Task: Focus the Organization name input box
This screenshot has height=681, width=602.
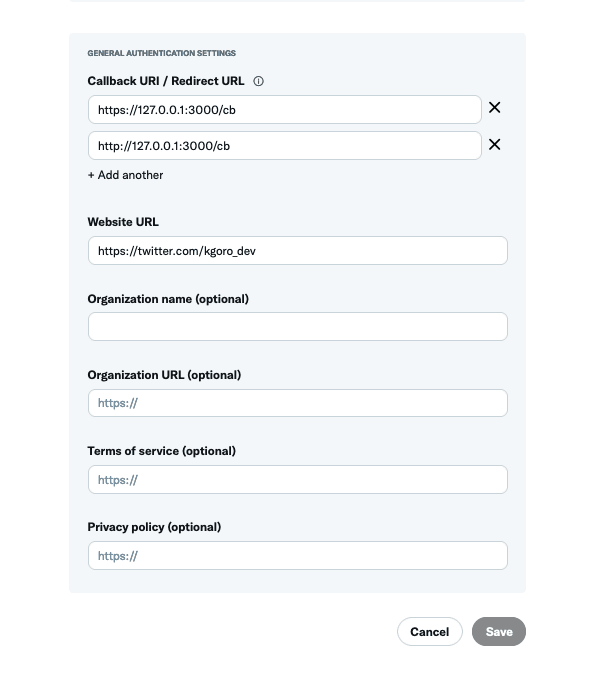Action: [298, 327]
